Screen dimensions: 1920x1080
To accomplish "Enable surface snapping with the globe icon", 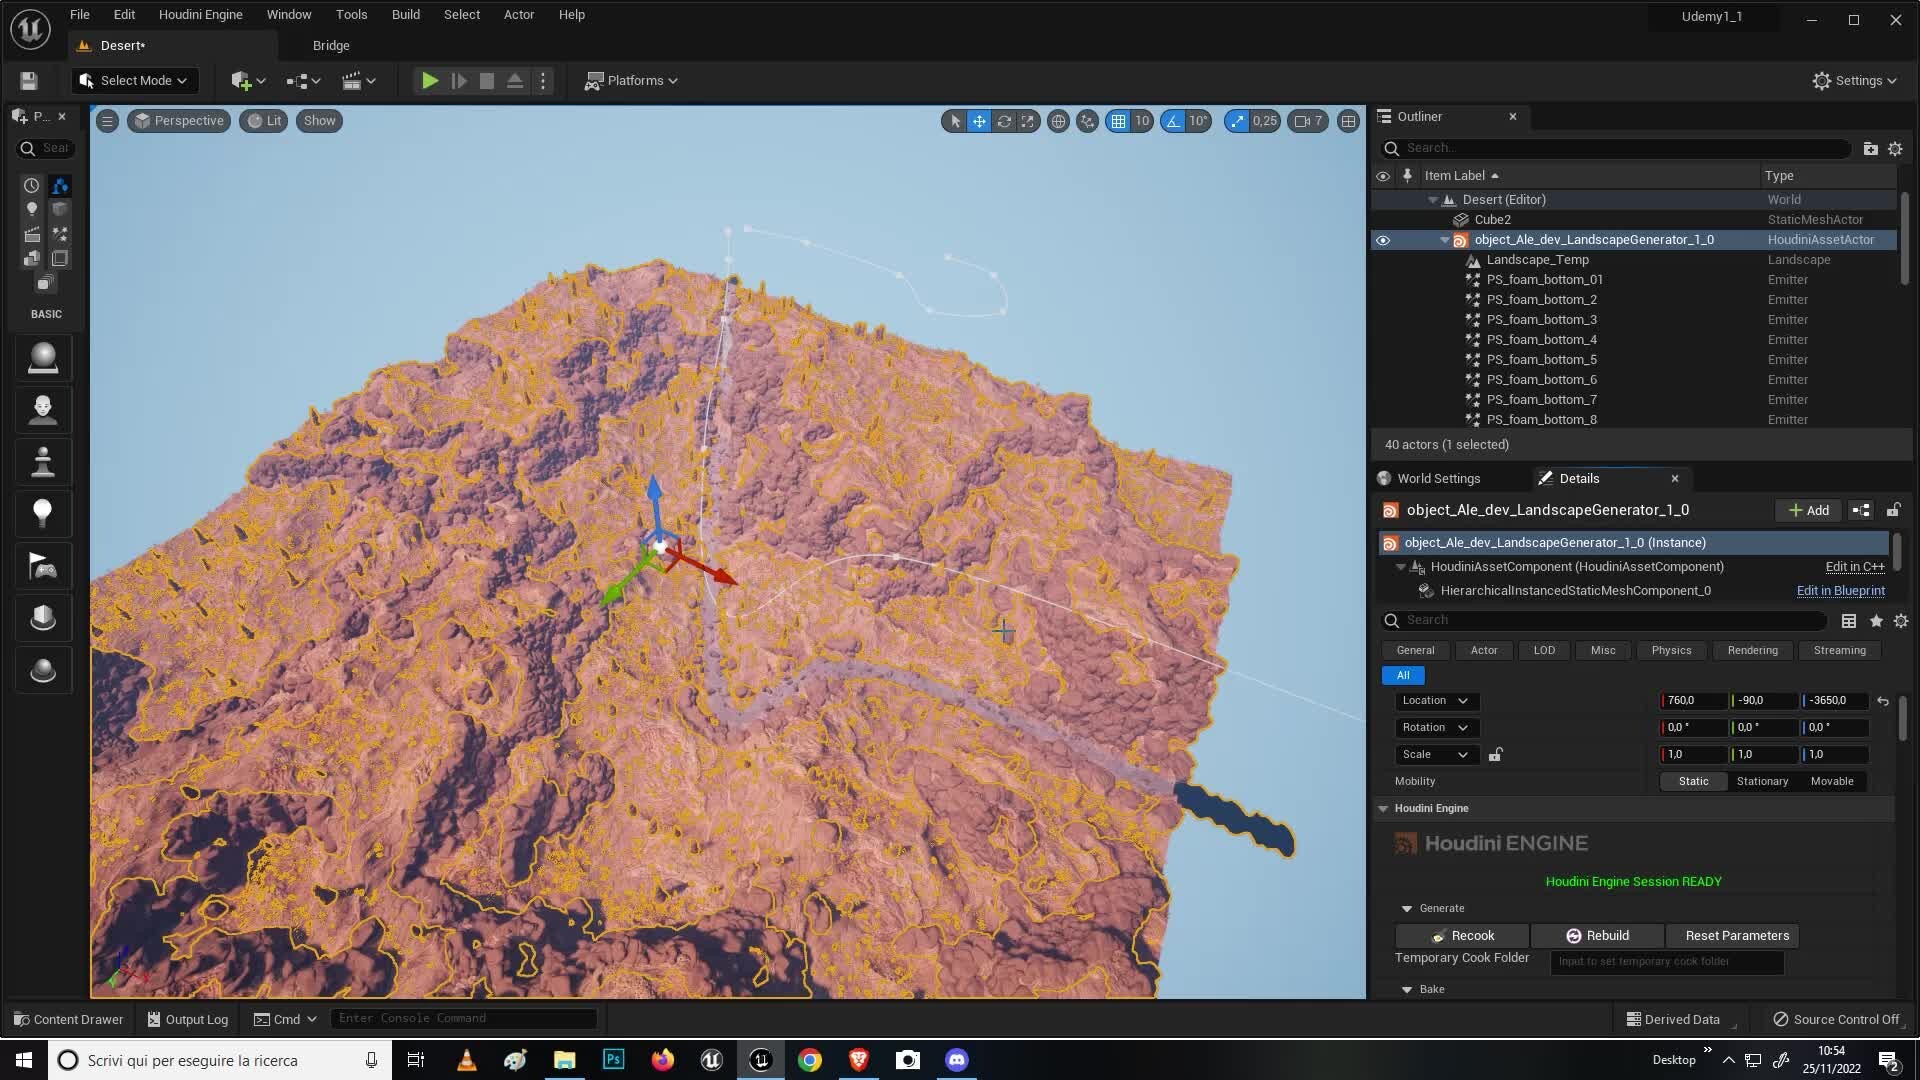I will tap(1058, 121).
